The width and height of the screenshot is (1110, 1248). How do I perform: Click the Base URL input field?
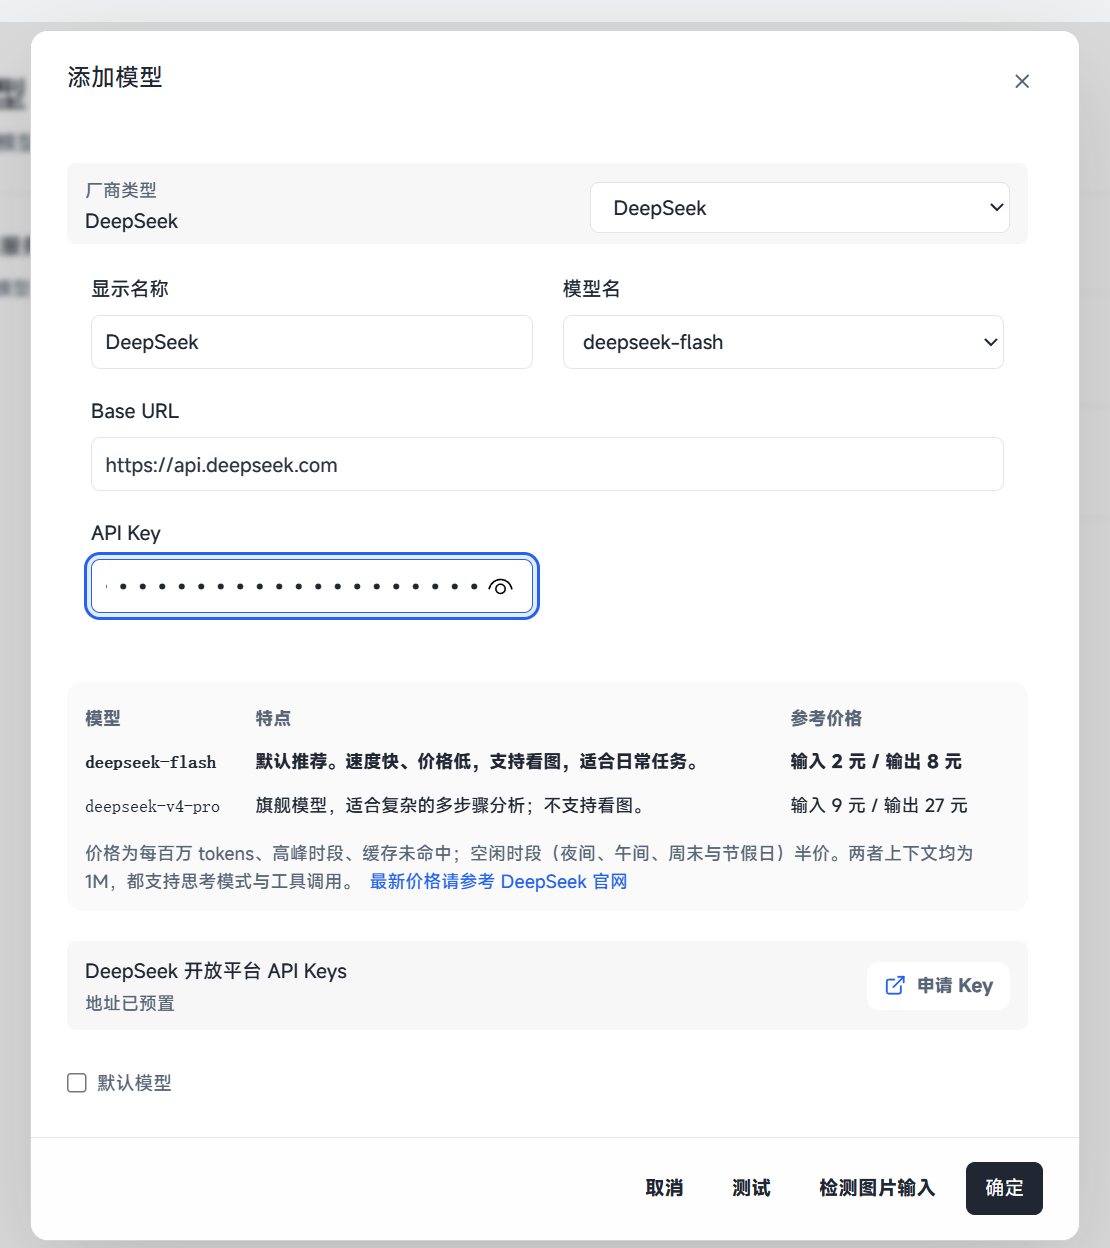547,464
